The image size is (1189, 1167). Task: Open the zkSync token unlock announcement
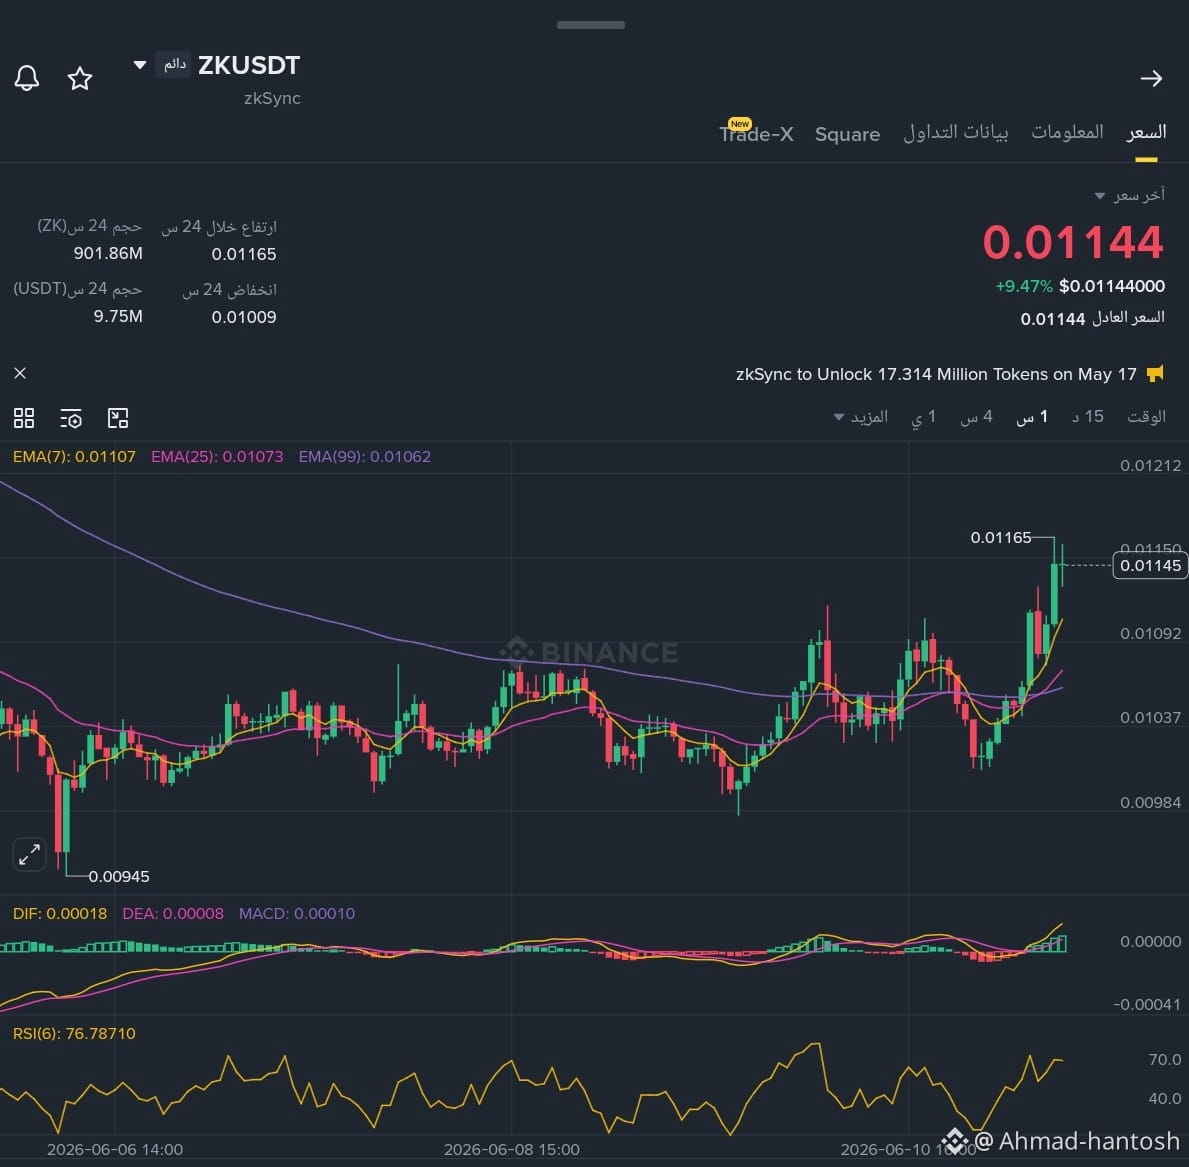pos(936,374)
